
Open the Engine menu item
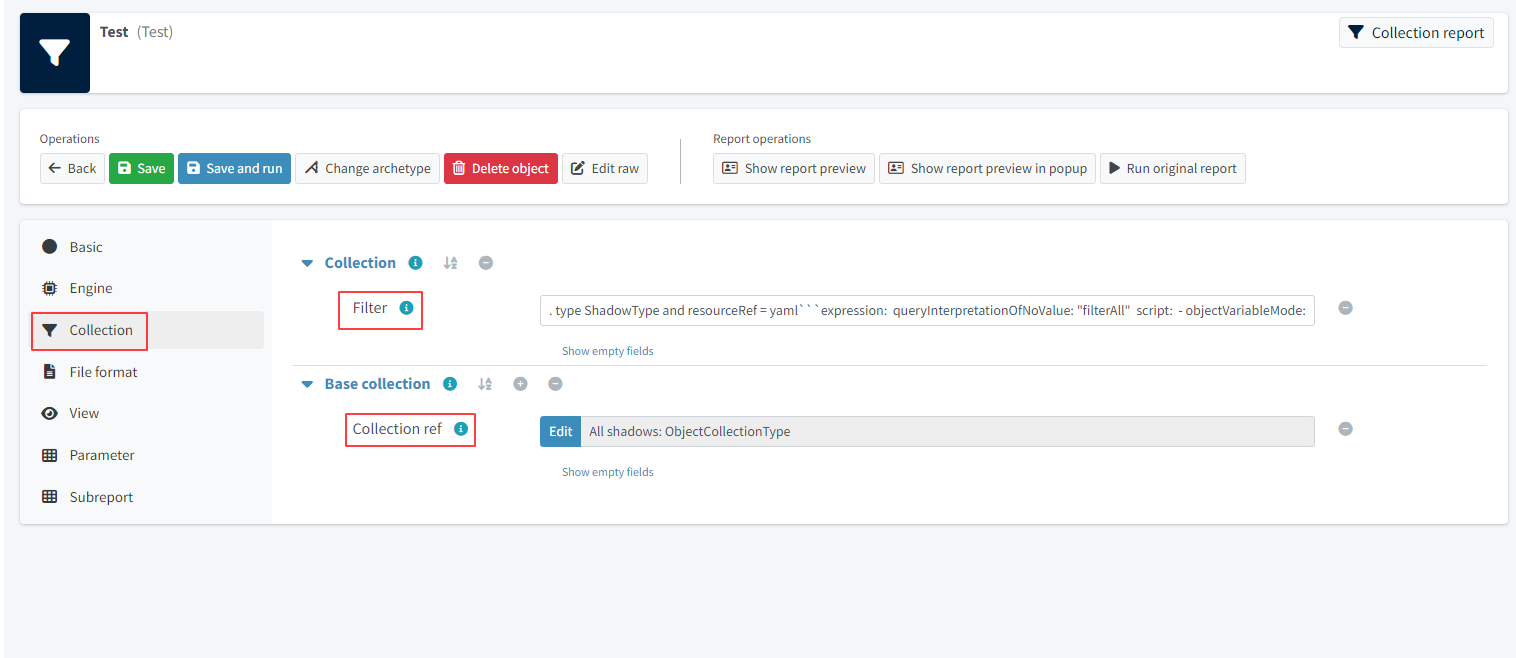(x=90, y=288)
